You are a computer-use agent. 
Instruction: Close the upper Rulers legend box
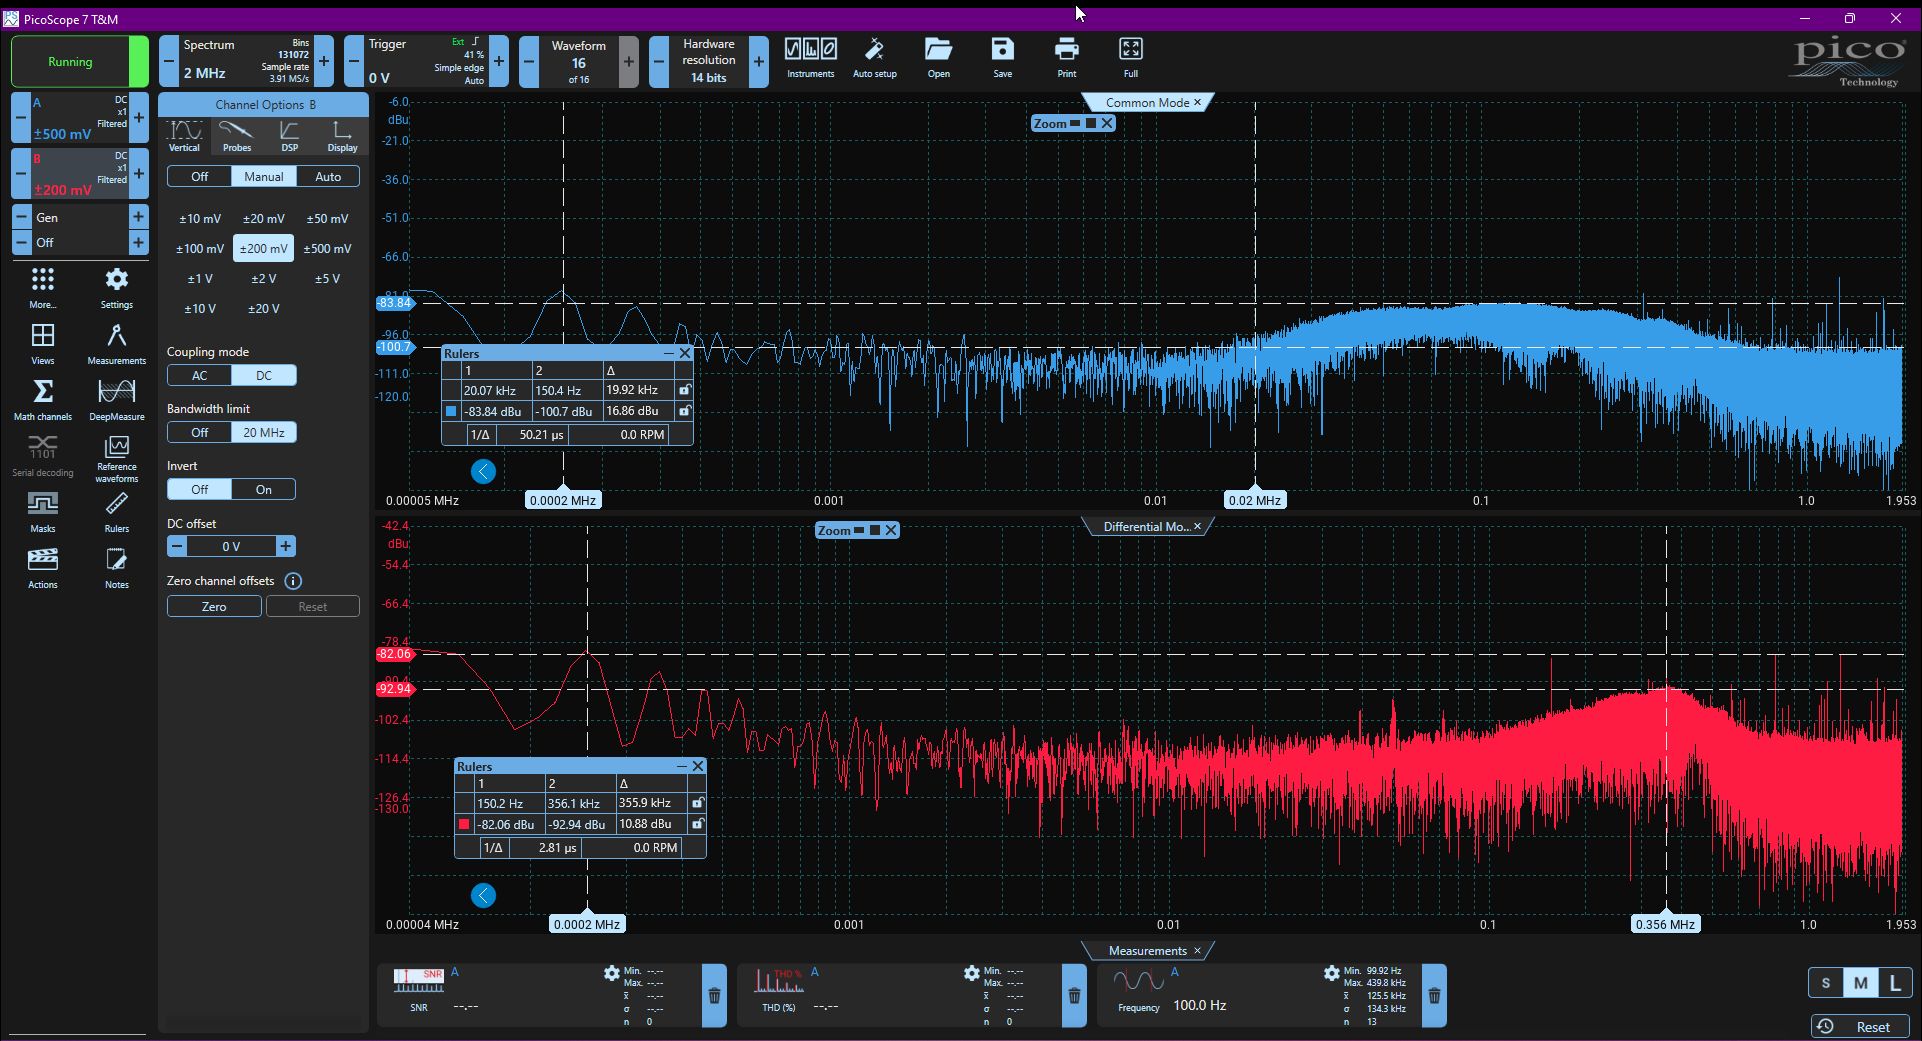pyautogui.click(x=685, y=354)
